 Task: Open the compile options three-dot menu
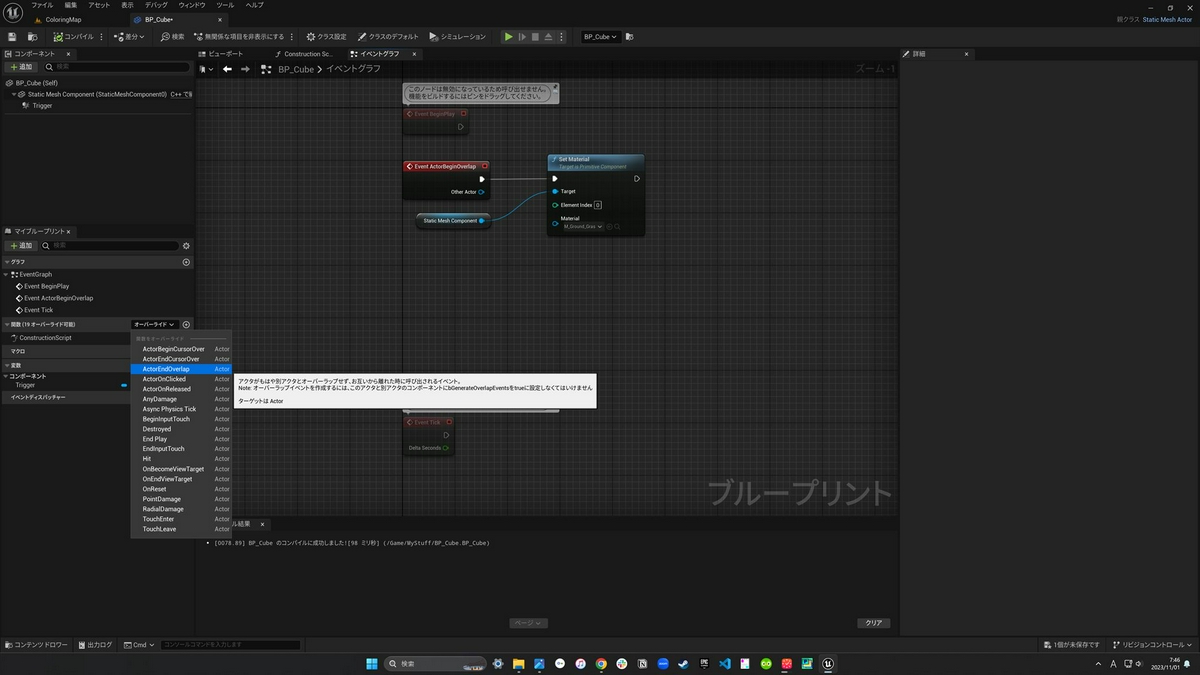[x=102, y=37]
